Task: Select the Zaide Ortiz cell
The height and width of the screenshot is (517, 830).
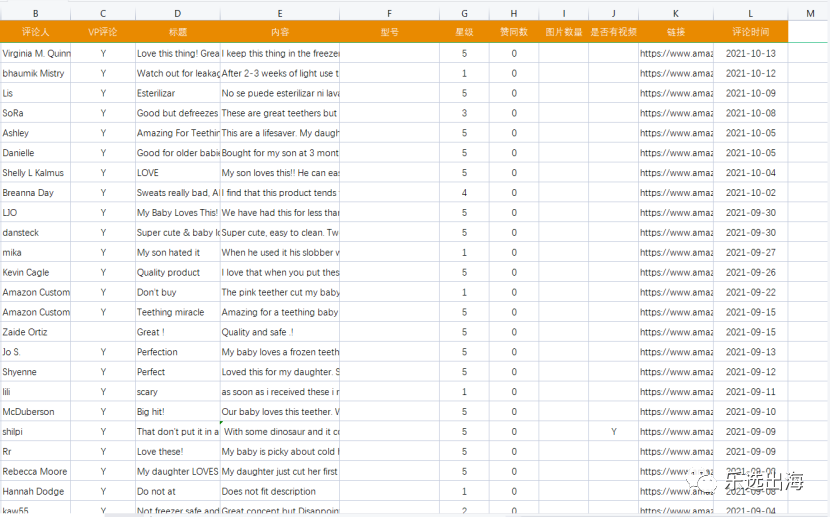Action: pos(35,332)
